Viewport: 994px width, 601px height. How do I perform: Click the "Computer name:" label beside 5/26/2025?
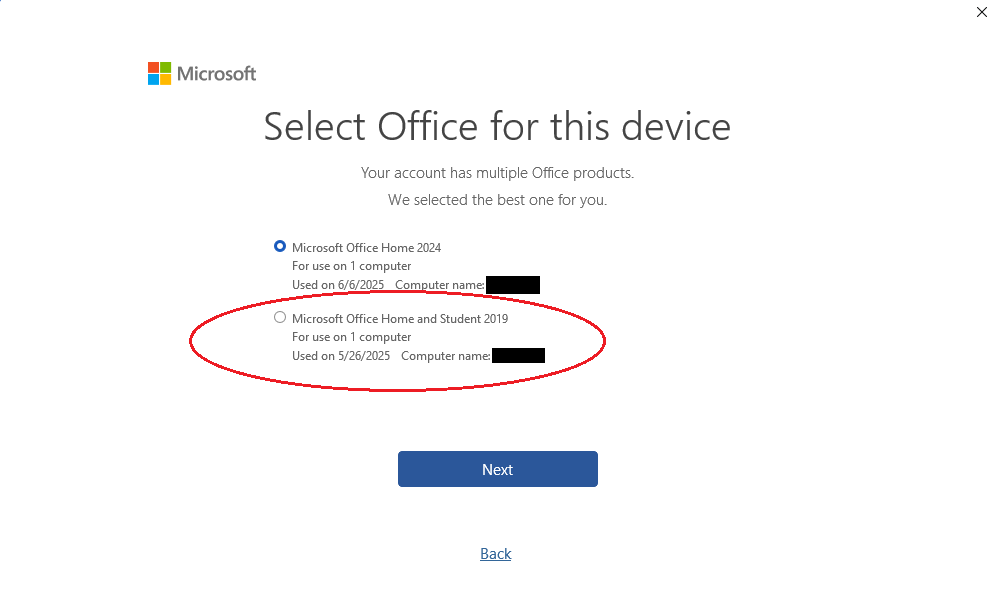coord(446,356)
